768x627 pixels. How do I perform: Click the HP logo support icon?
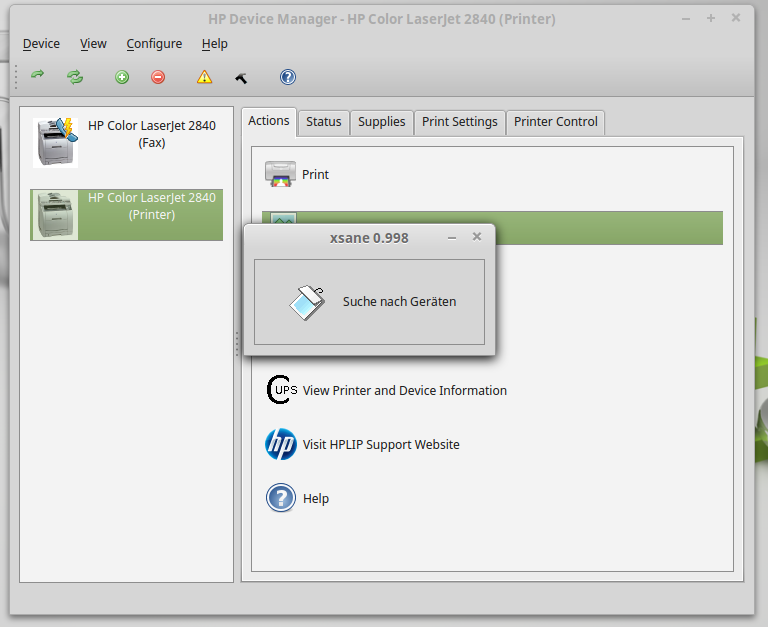pos(281,444)
